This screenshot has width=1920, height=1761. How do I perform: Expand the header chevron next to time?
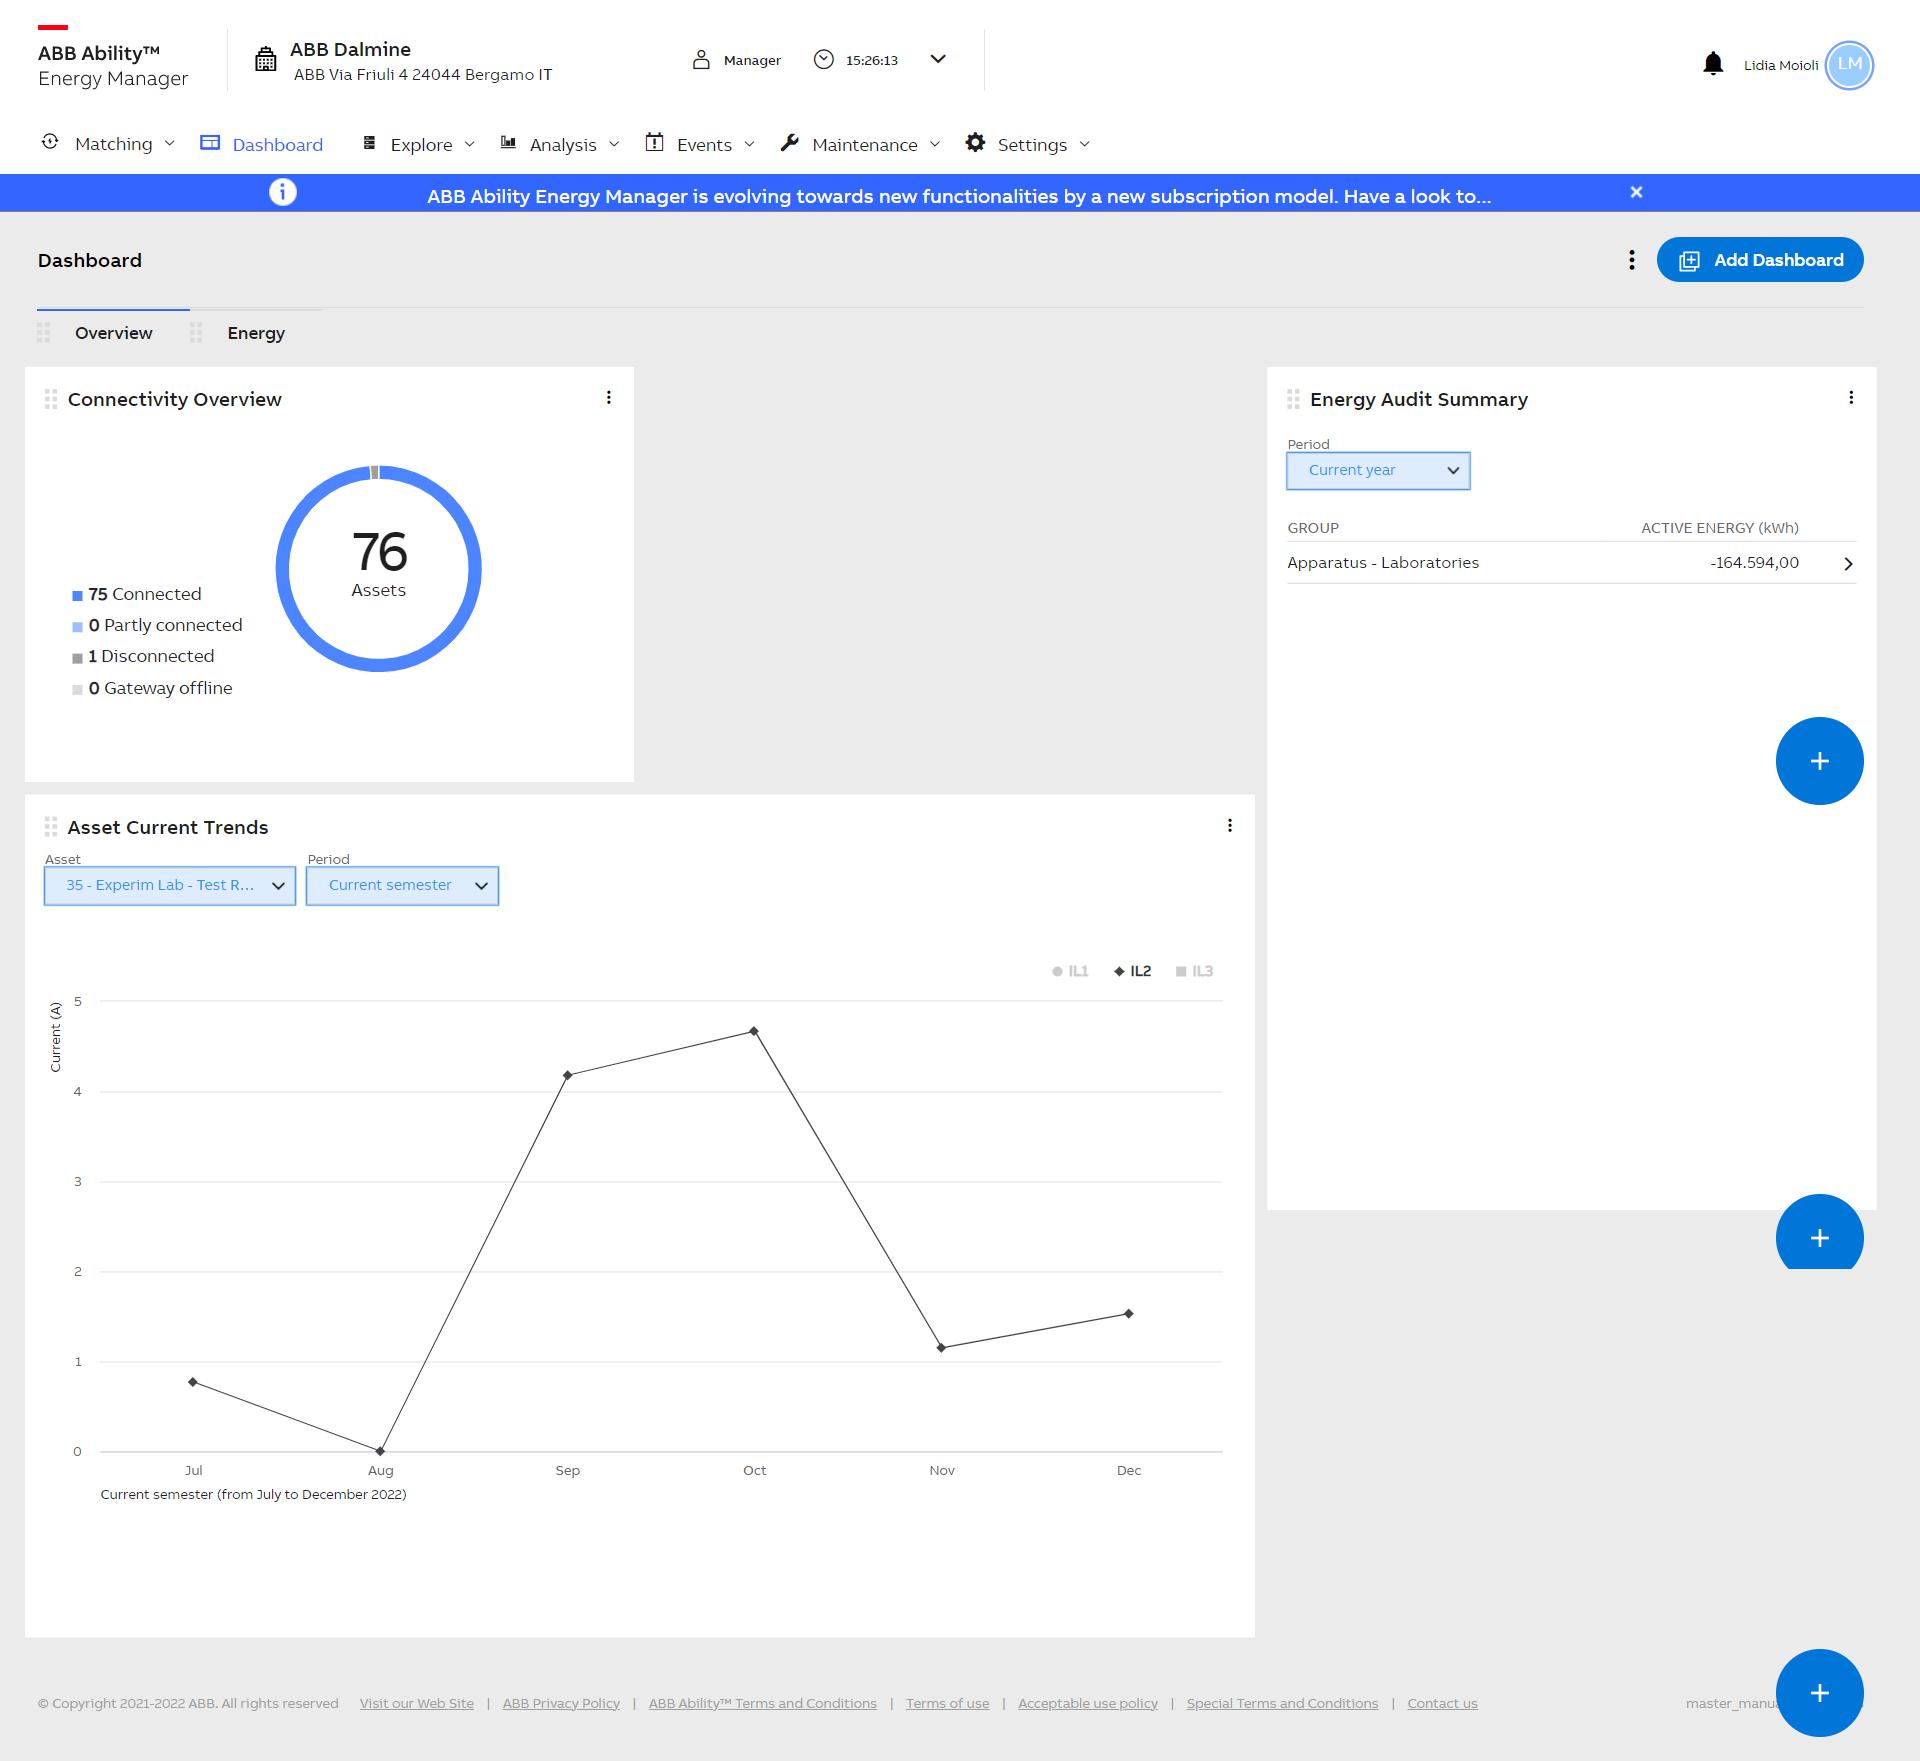(x=938, y=59)
